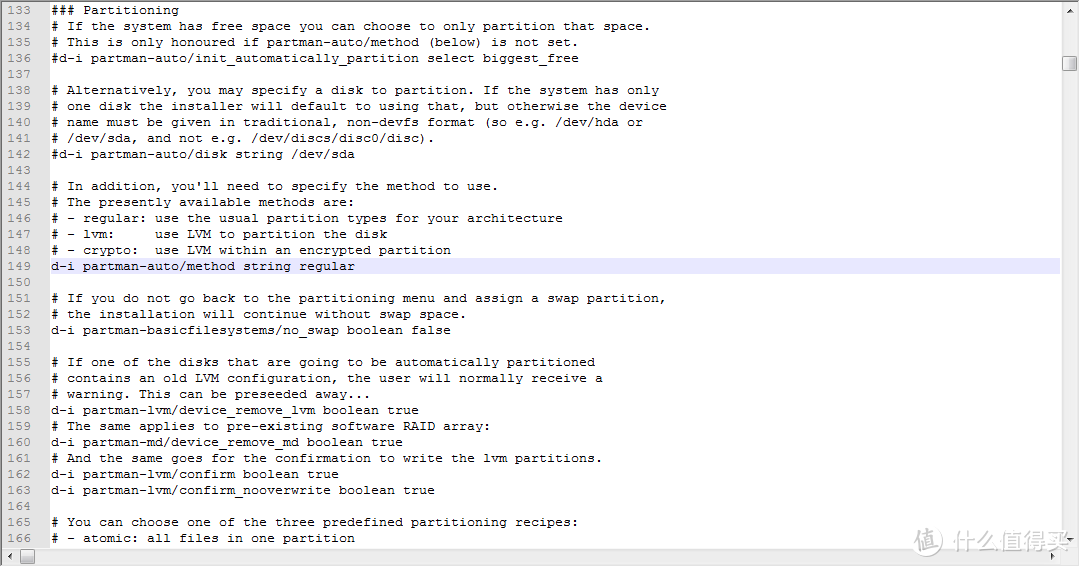Image resolution: width=1080 pixels, height=567 pixels.
Task: Click the horizontal scrollbar thumb
Action: (28, 556)
